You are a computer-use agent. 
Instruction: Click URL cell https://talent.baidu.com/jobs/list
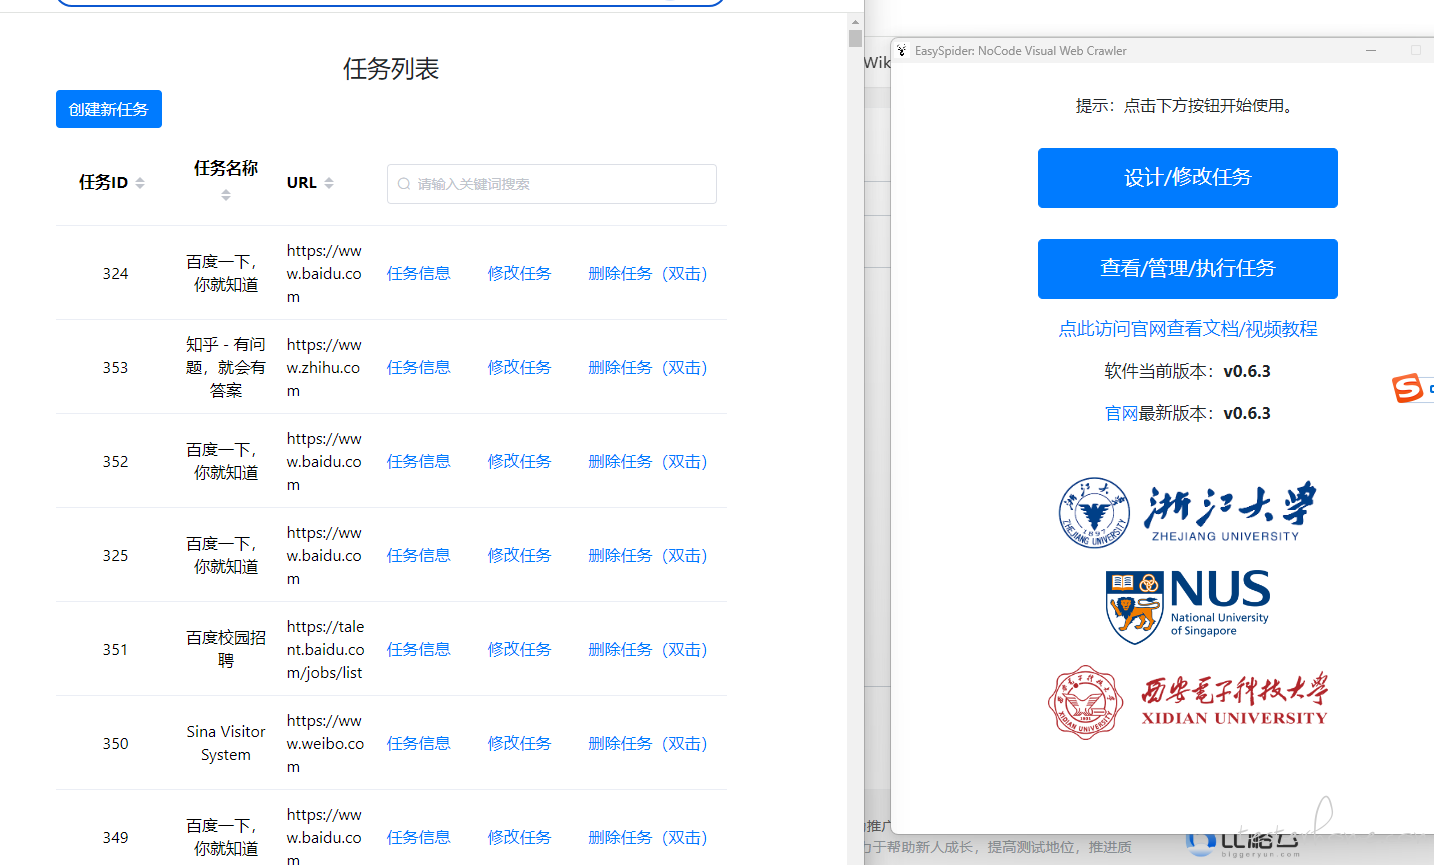(325, 649)
